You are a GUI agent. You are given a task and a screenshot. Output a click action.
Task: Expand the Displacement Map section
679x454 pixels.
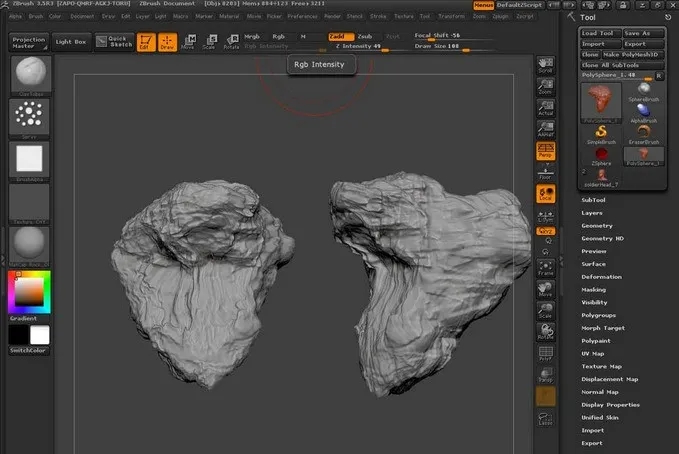tap(610, 379)
